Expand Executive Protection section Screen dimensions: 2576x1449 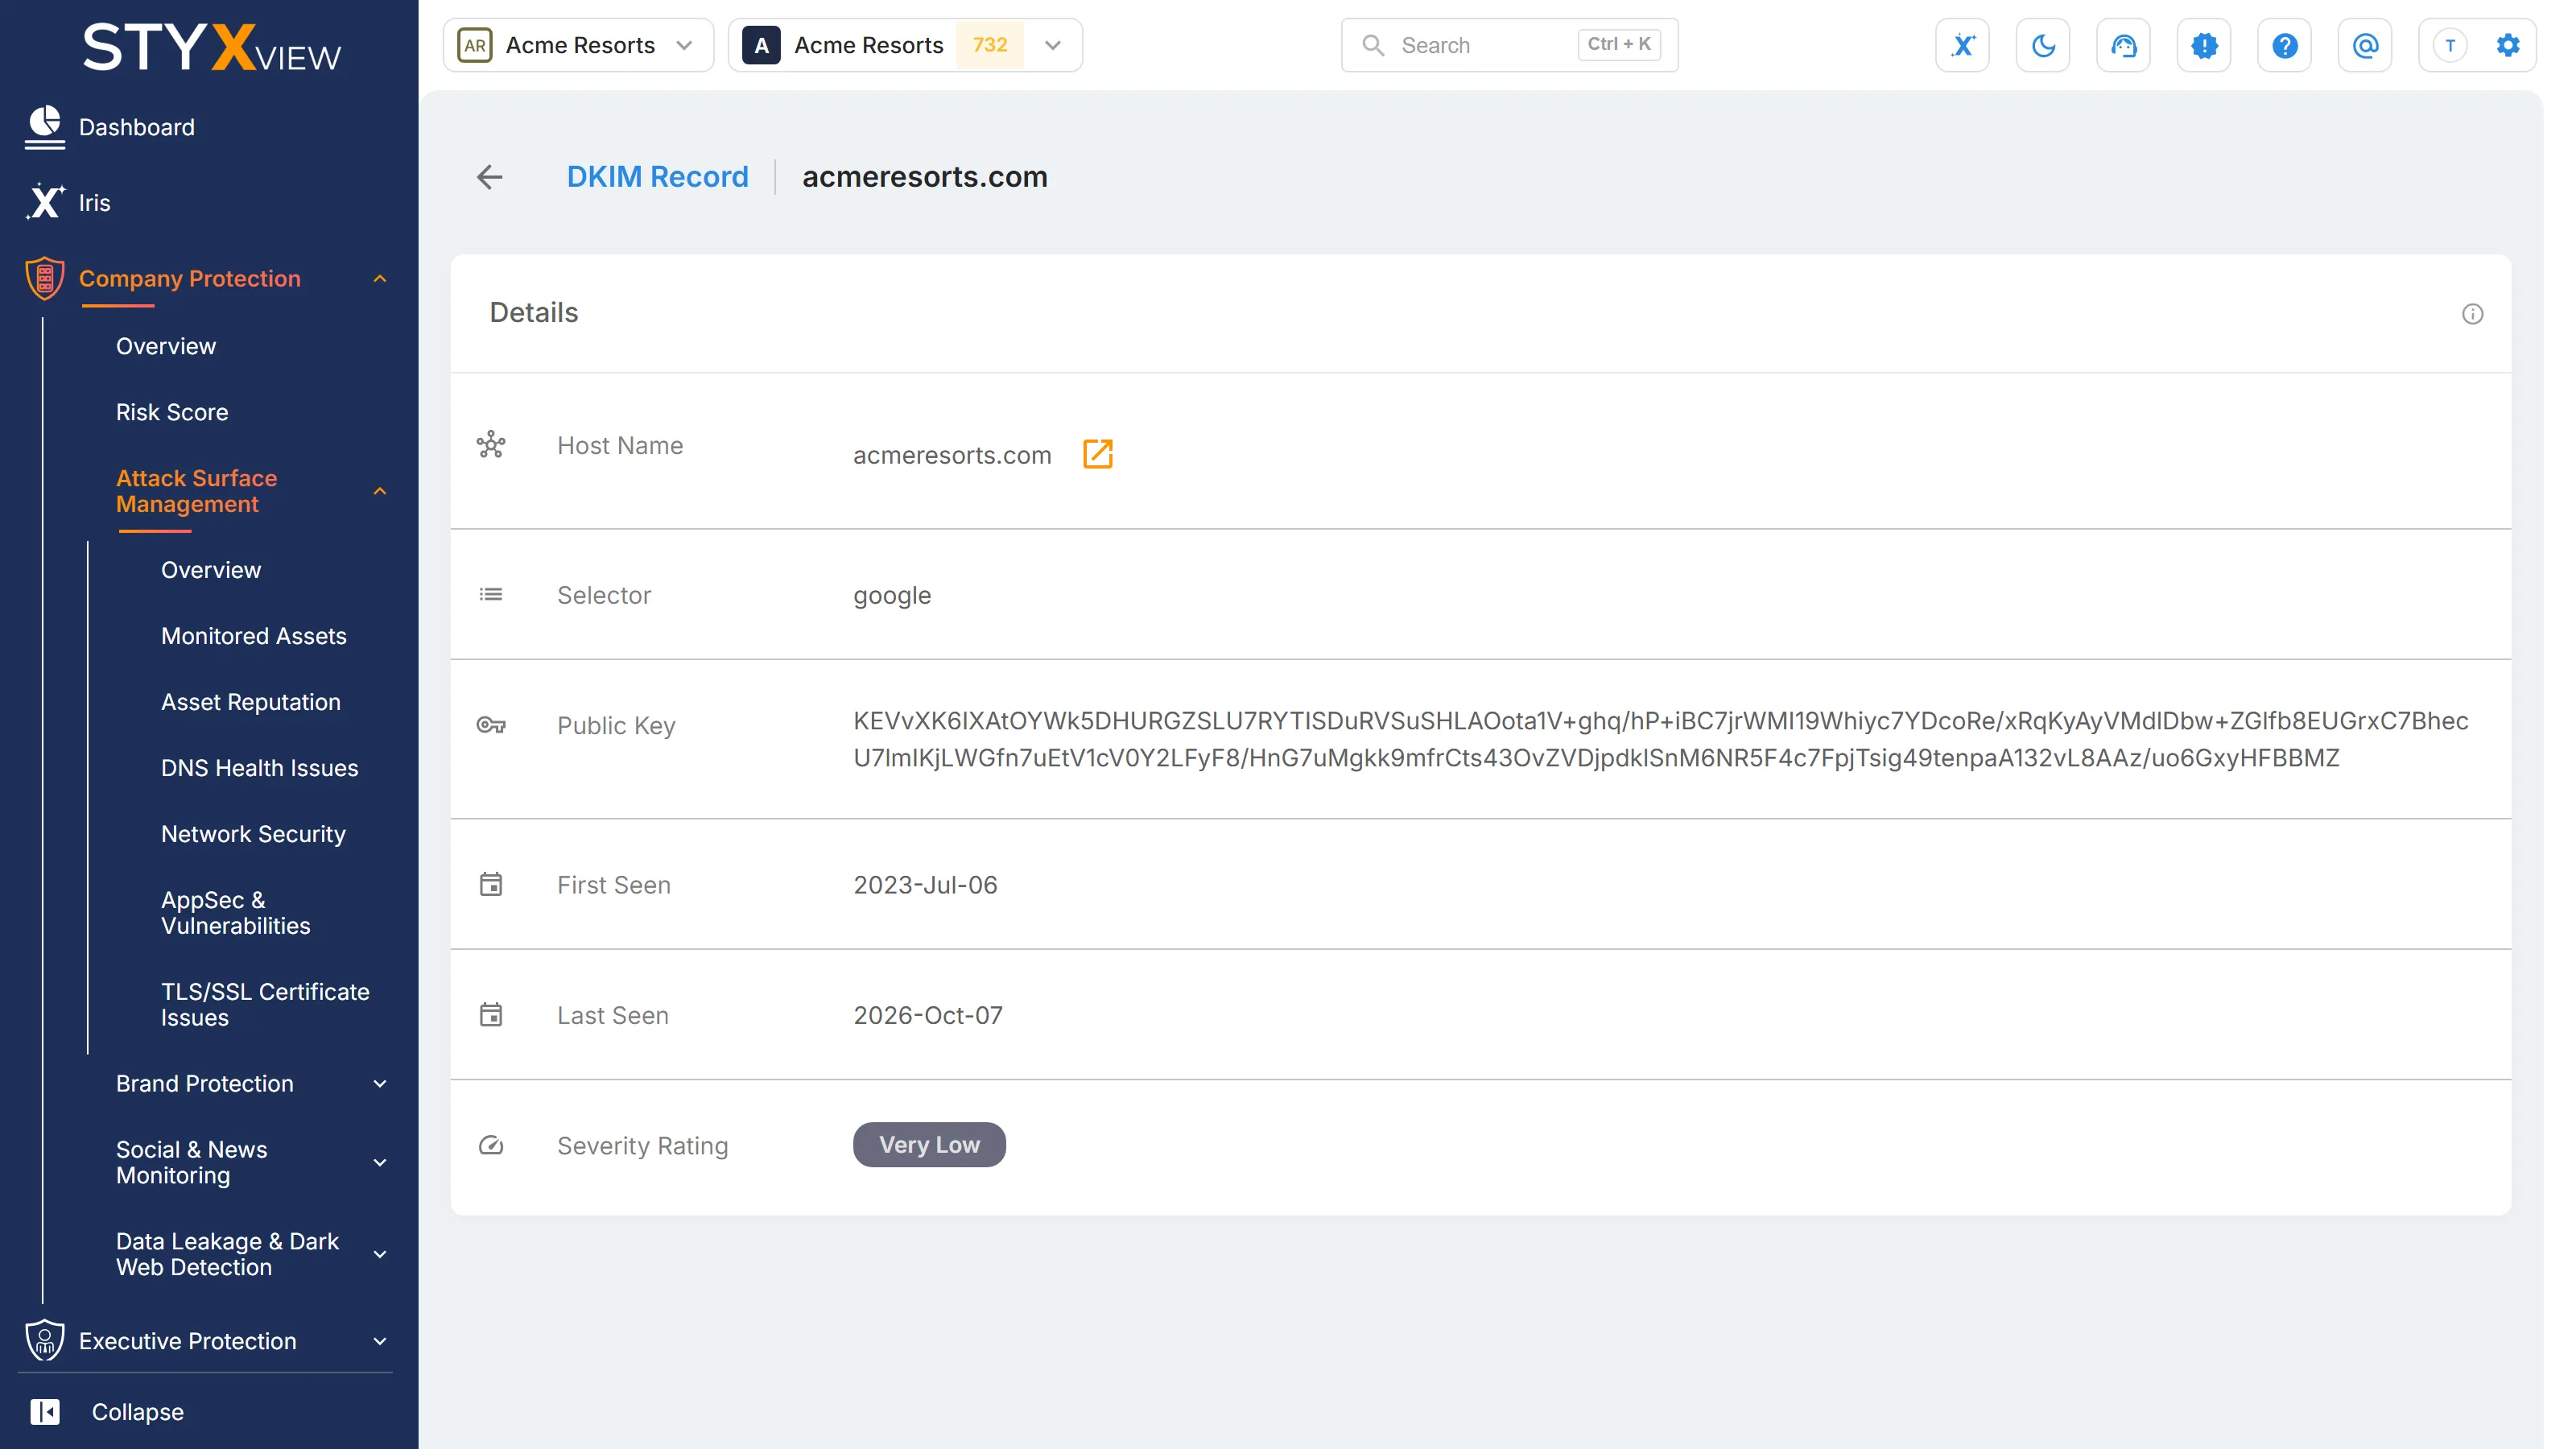(379, 1342)
